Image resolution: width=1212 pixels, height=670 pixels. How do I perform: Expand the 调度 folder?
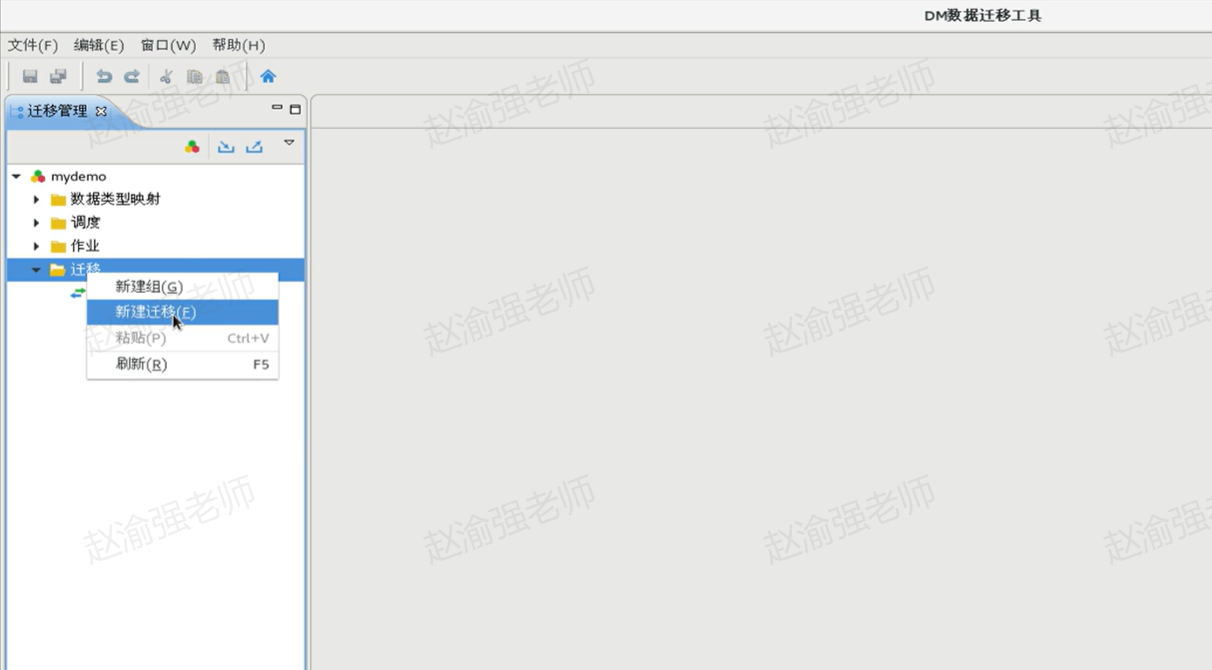point(36,222)
